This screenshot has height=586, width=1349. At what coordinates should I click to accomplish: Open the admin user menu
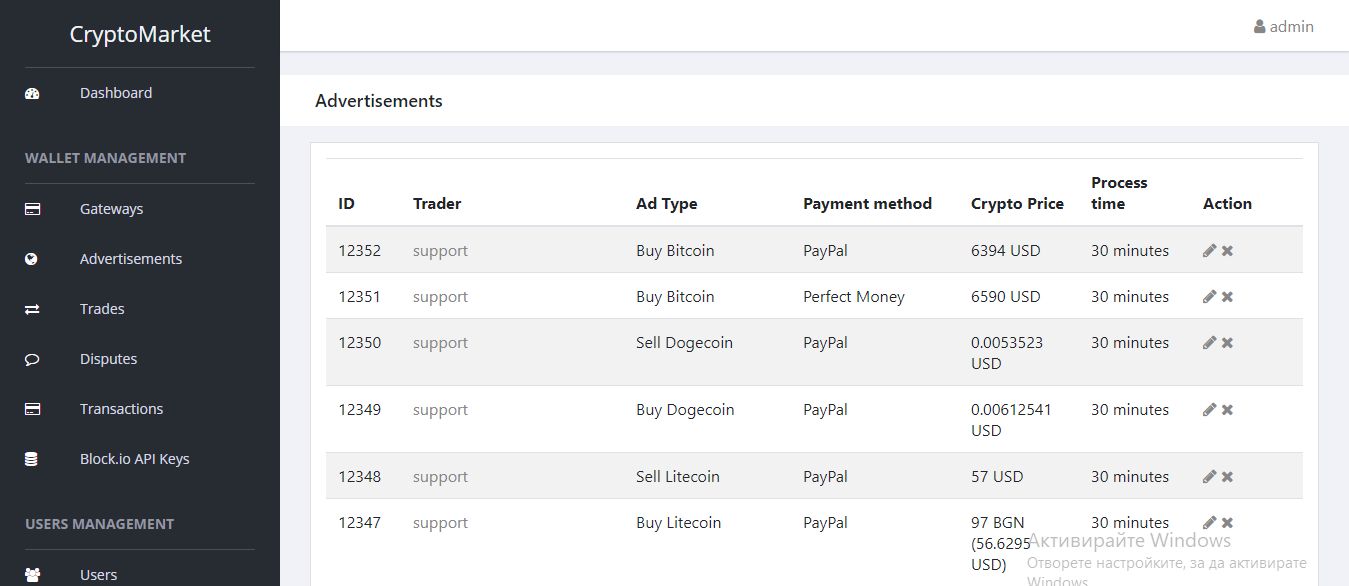1284,27
